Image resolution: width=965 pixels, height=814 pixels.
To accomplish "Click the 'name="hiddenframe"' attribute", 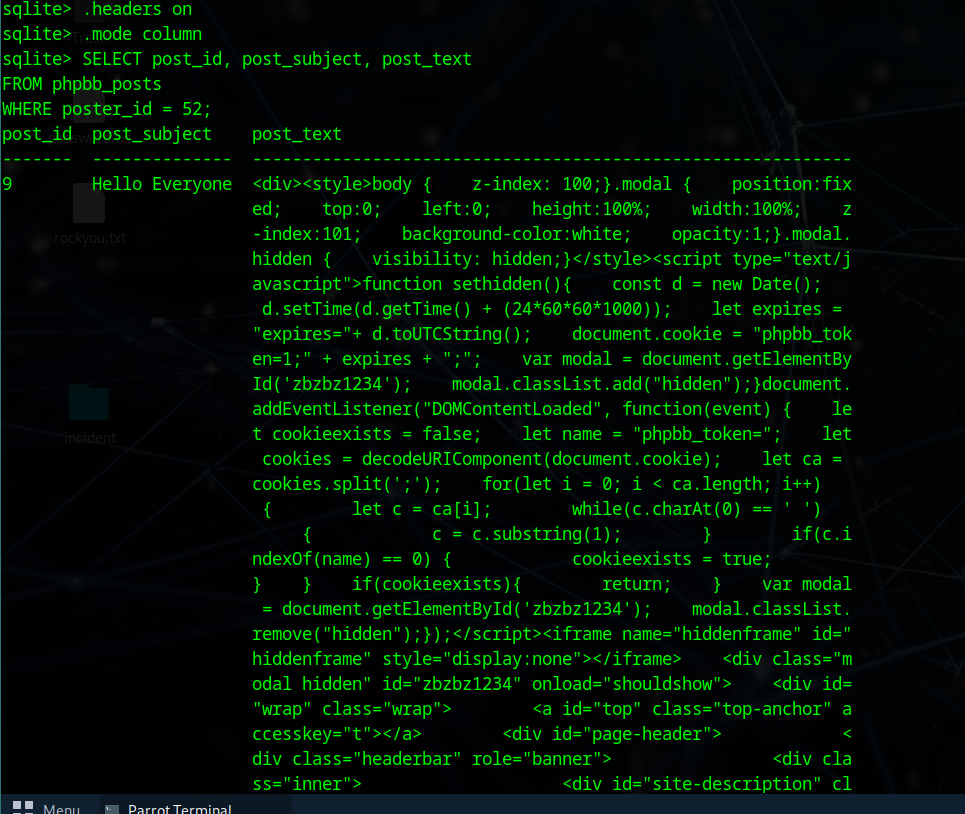I will click(x=712, y=634).
